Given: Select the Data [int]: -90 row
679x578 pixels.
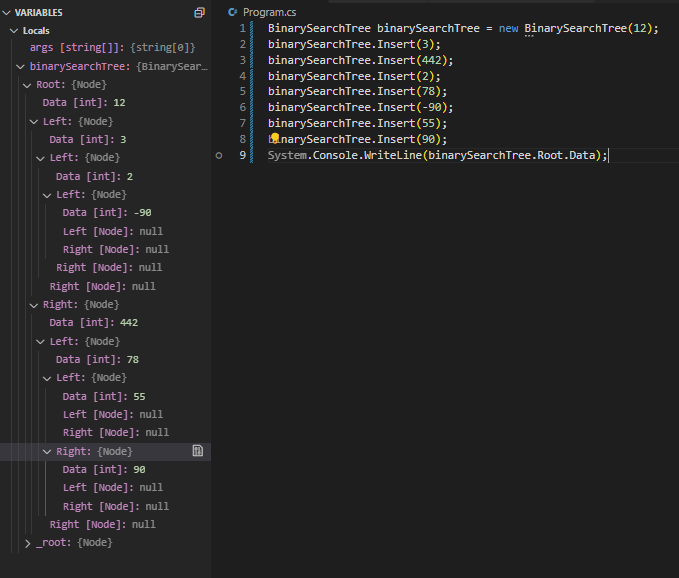Looking at the screenshot, I should pos(106,213).
